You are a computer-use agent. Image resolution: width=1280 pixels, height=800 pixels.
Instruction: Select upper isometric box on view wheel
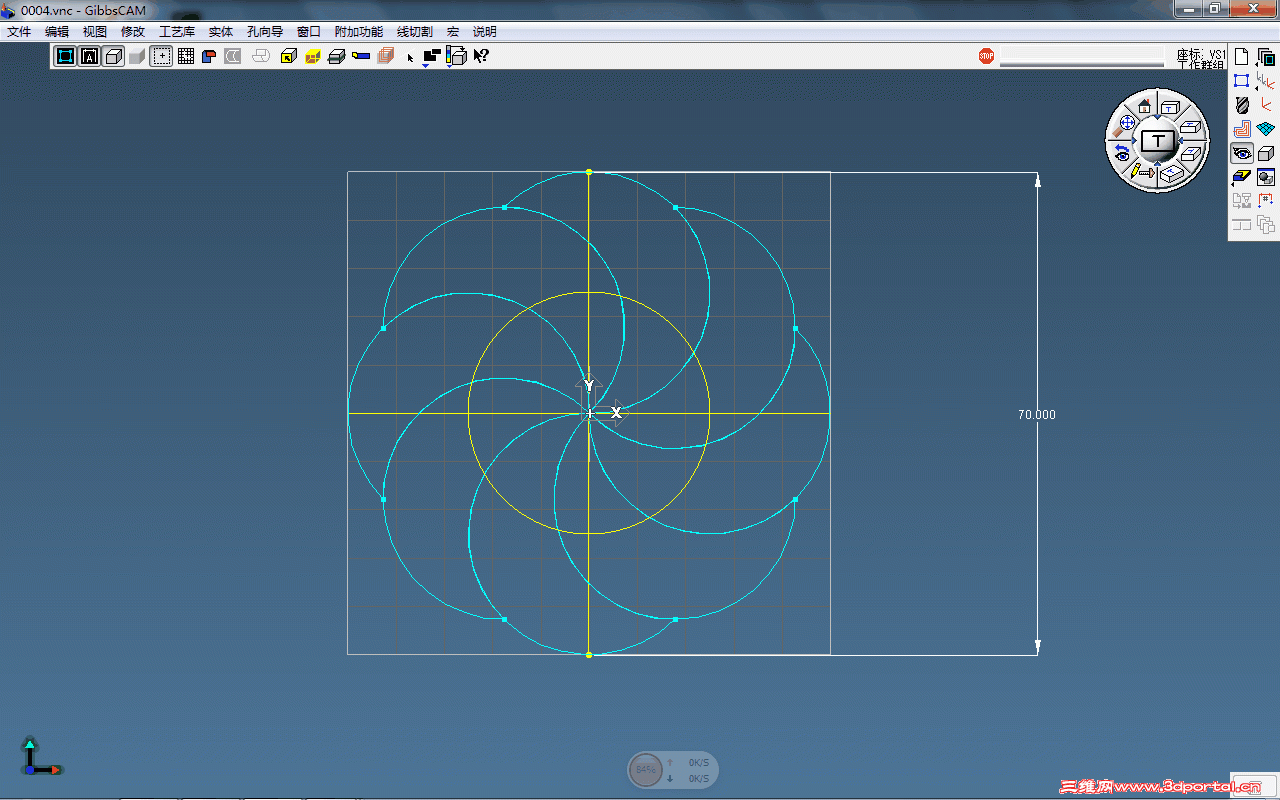[1190, 125]
